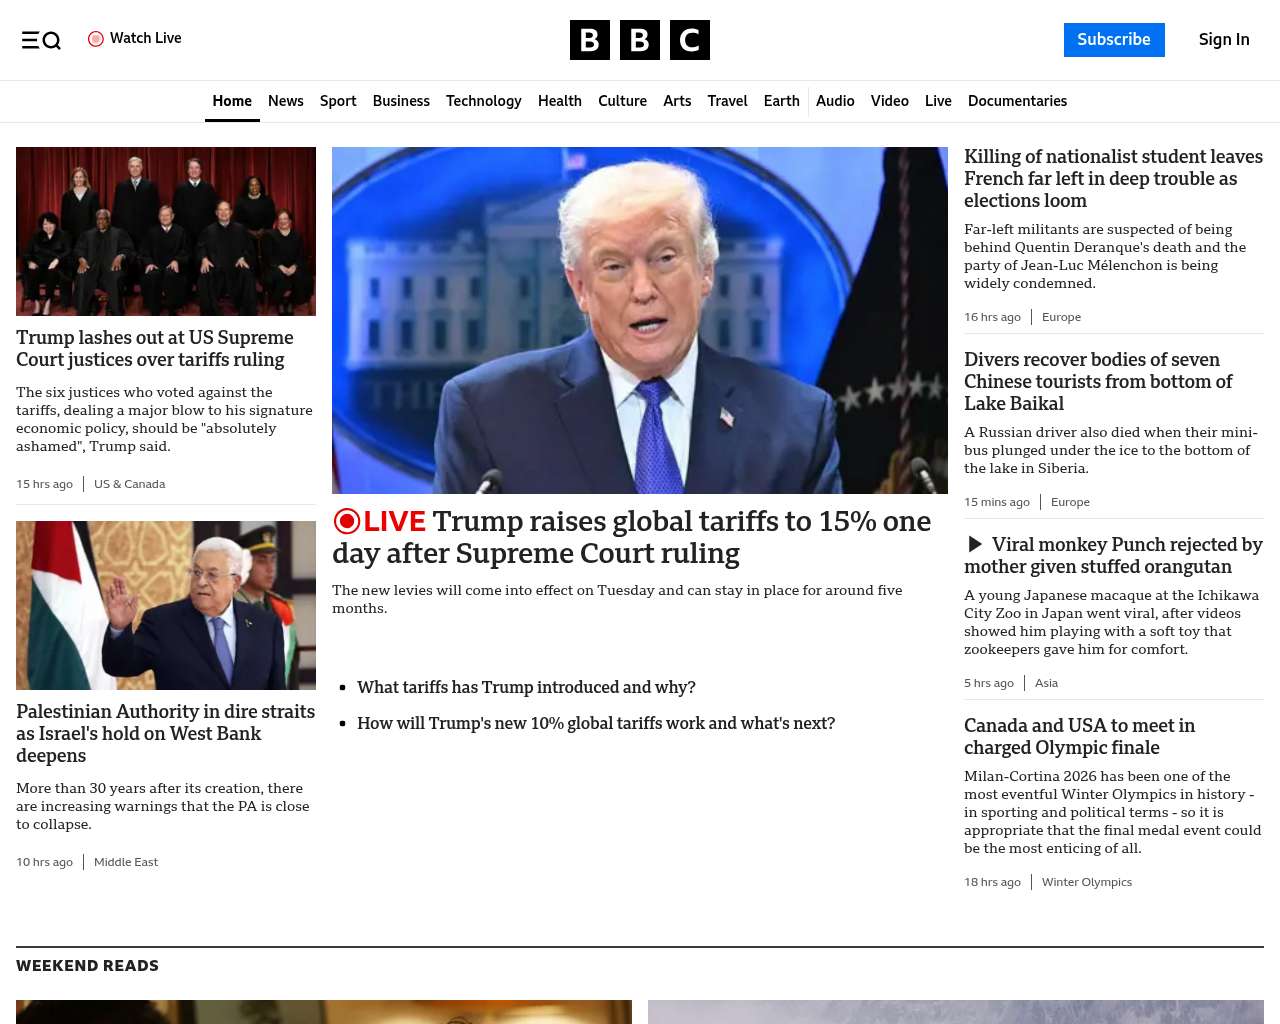Go to the Documentaries section
The height and width of the screenshot is (1024, 1280).
coord(1017,101)
